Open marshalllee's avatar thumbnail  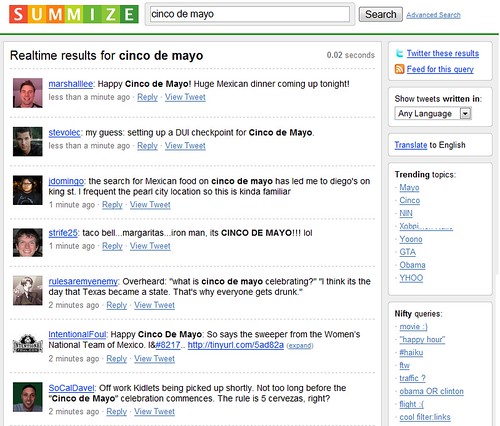(28, 93)
